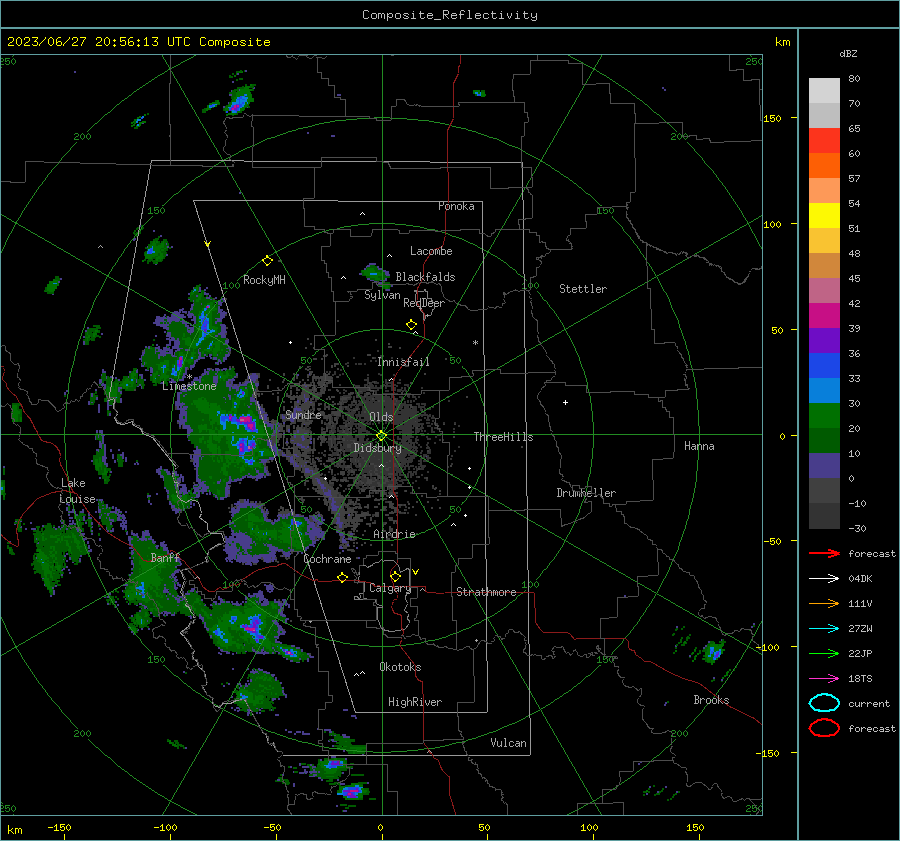Click the HighRiver label
The image size is (900, 841).
pos(415,702)
